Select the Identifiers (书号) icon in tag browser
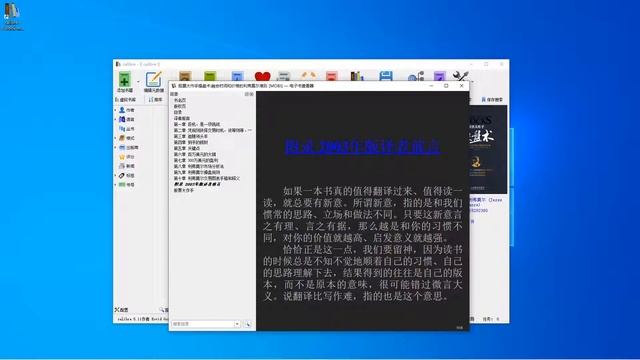Screen dimensions: 640x360 (x=122, y=185)
